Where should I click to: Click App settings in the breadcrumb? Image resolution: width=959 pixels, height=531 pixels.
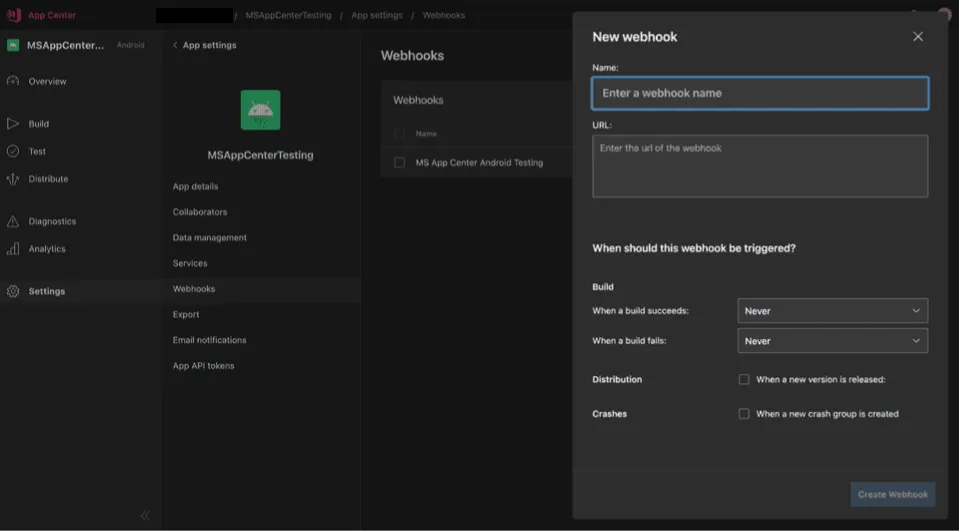click(x=377, y=15)
